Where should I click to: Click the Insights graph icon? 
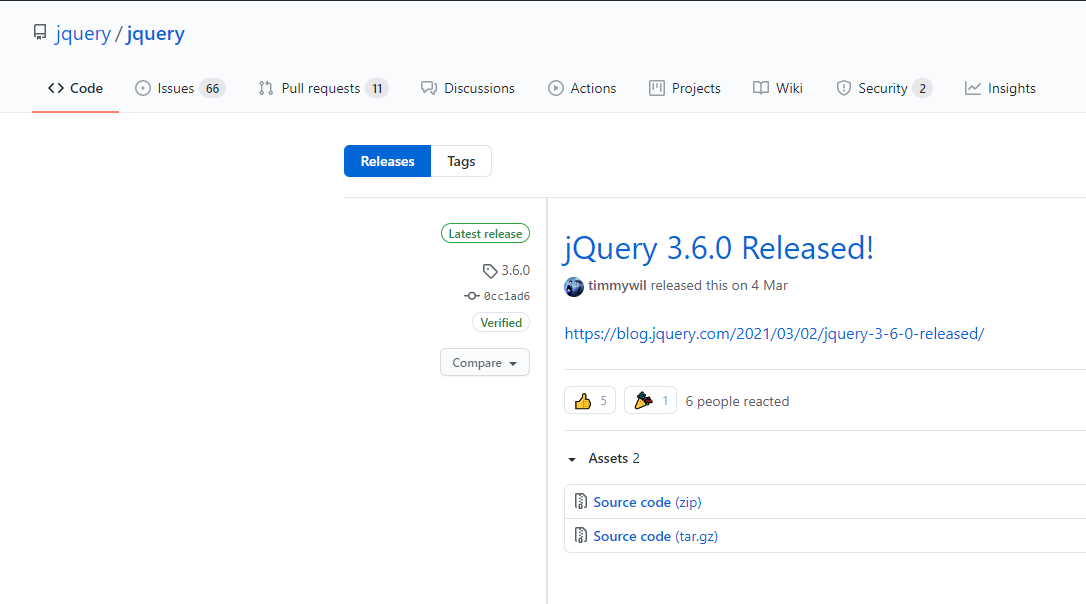(x=972, y=88)
